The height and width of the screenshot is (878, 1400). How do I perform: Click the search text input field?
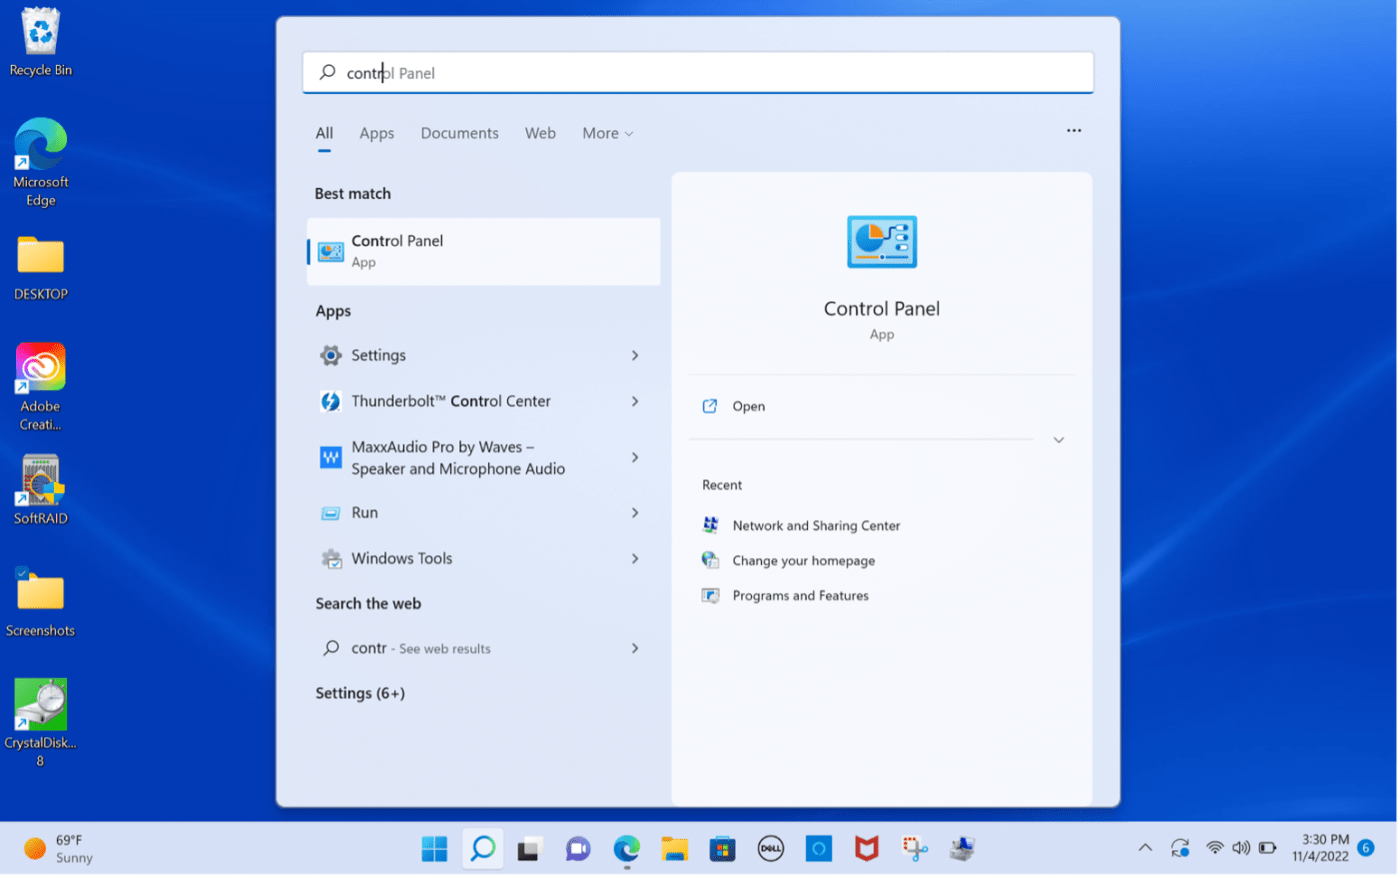(699, 73)
